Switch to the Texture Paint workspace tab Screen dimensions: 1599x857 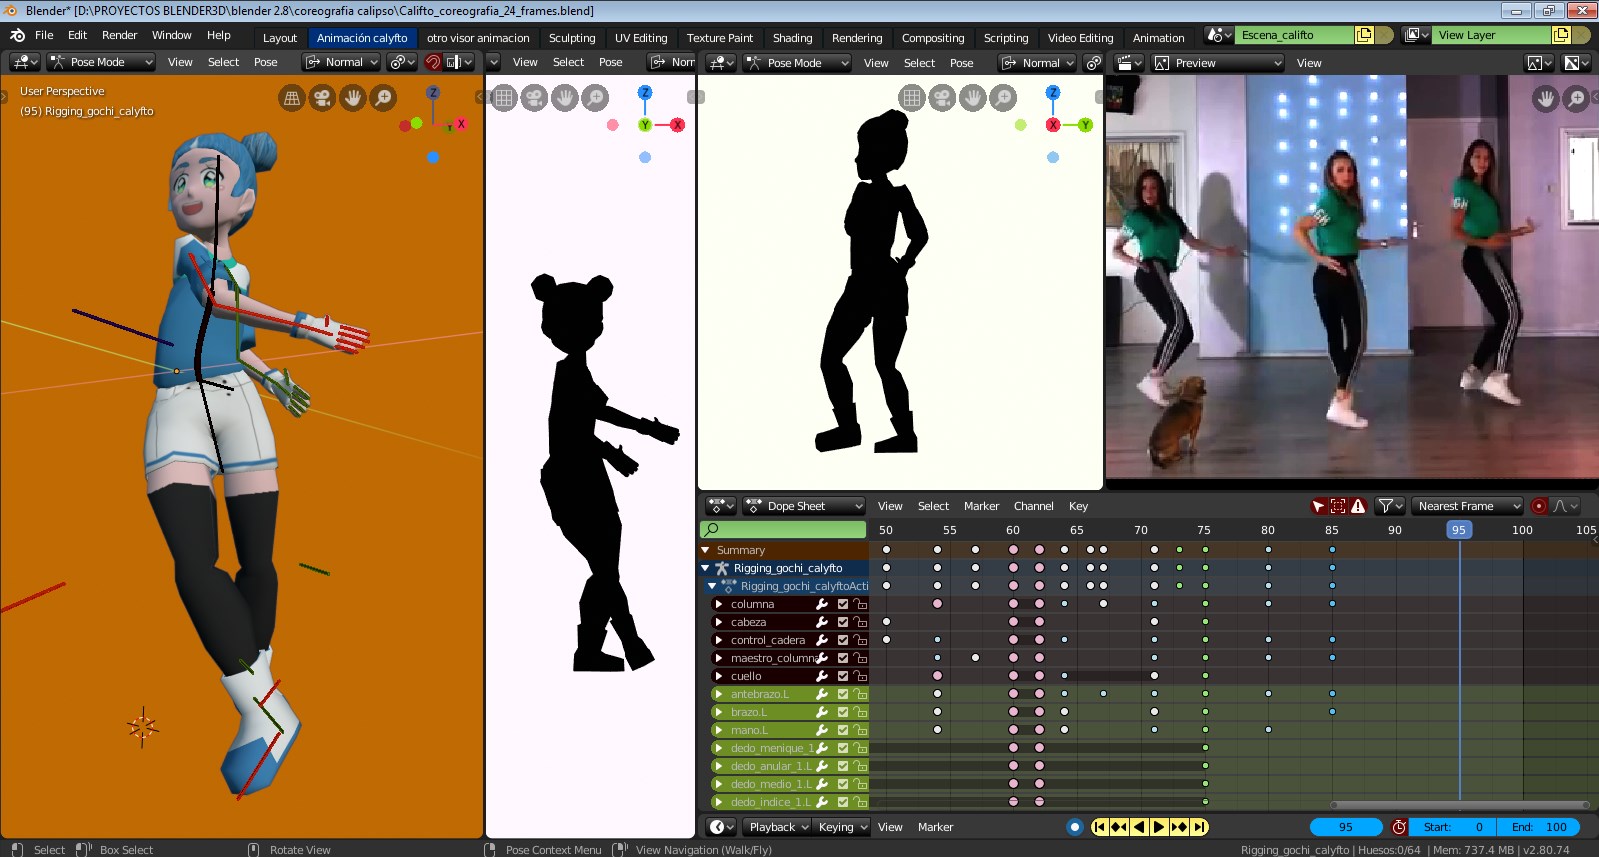(x=720, y=38)
